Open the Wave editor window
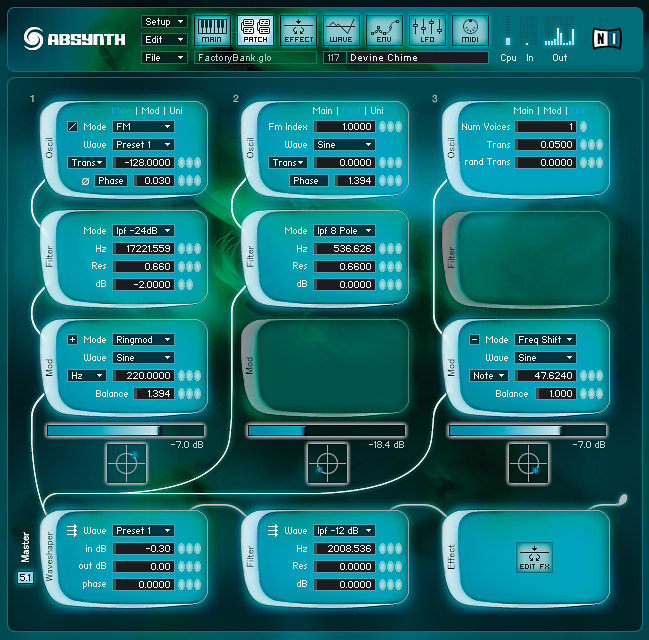 (341, 30)
